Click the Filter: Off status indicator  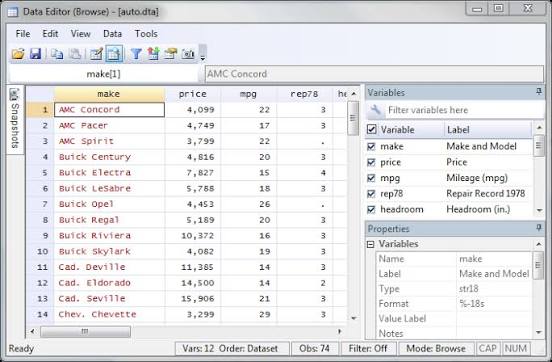coord(368,349)
